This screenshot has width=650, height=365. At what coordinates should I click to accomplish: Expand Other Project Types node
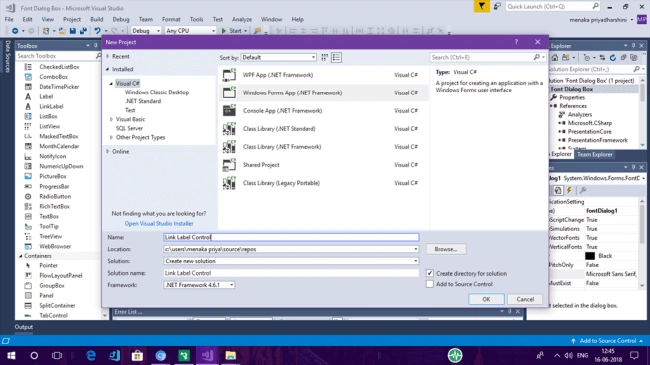tap(111, 137)
